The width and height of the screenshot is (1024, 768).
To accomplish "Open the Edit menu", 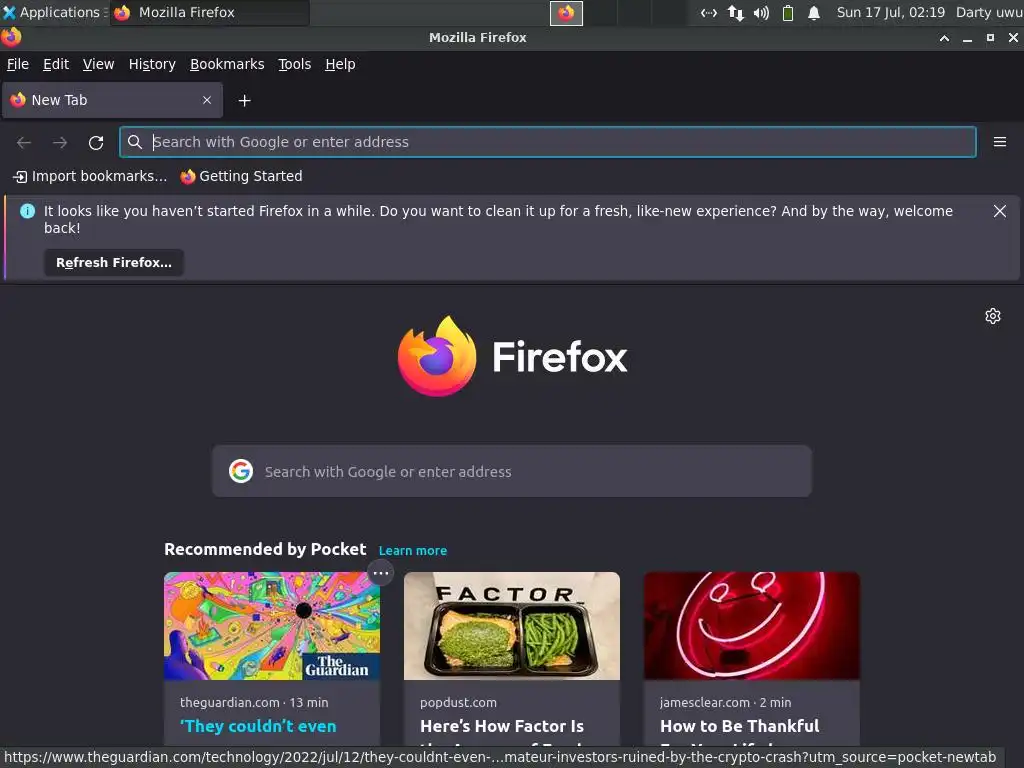I will coord(56,64).
